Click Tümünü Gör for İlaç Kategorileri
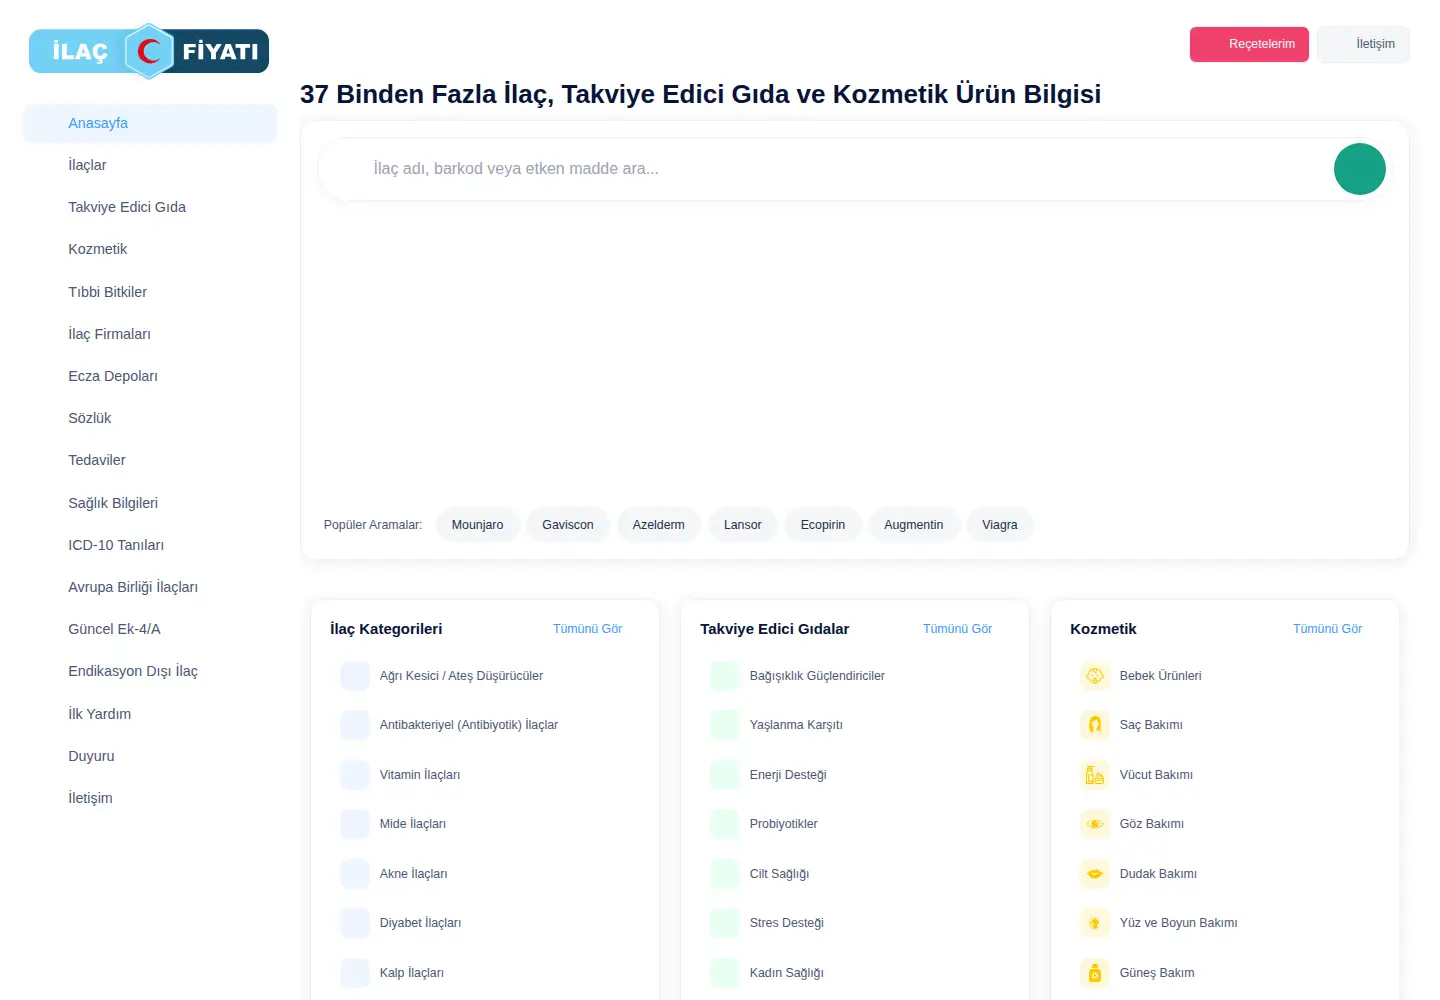1440x1000 pixels. [588, 629]
